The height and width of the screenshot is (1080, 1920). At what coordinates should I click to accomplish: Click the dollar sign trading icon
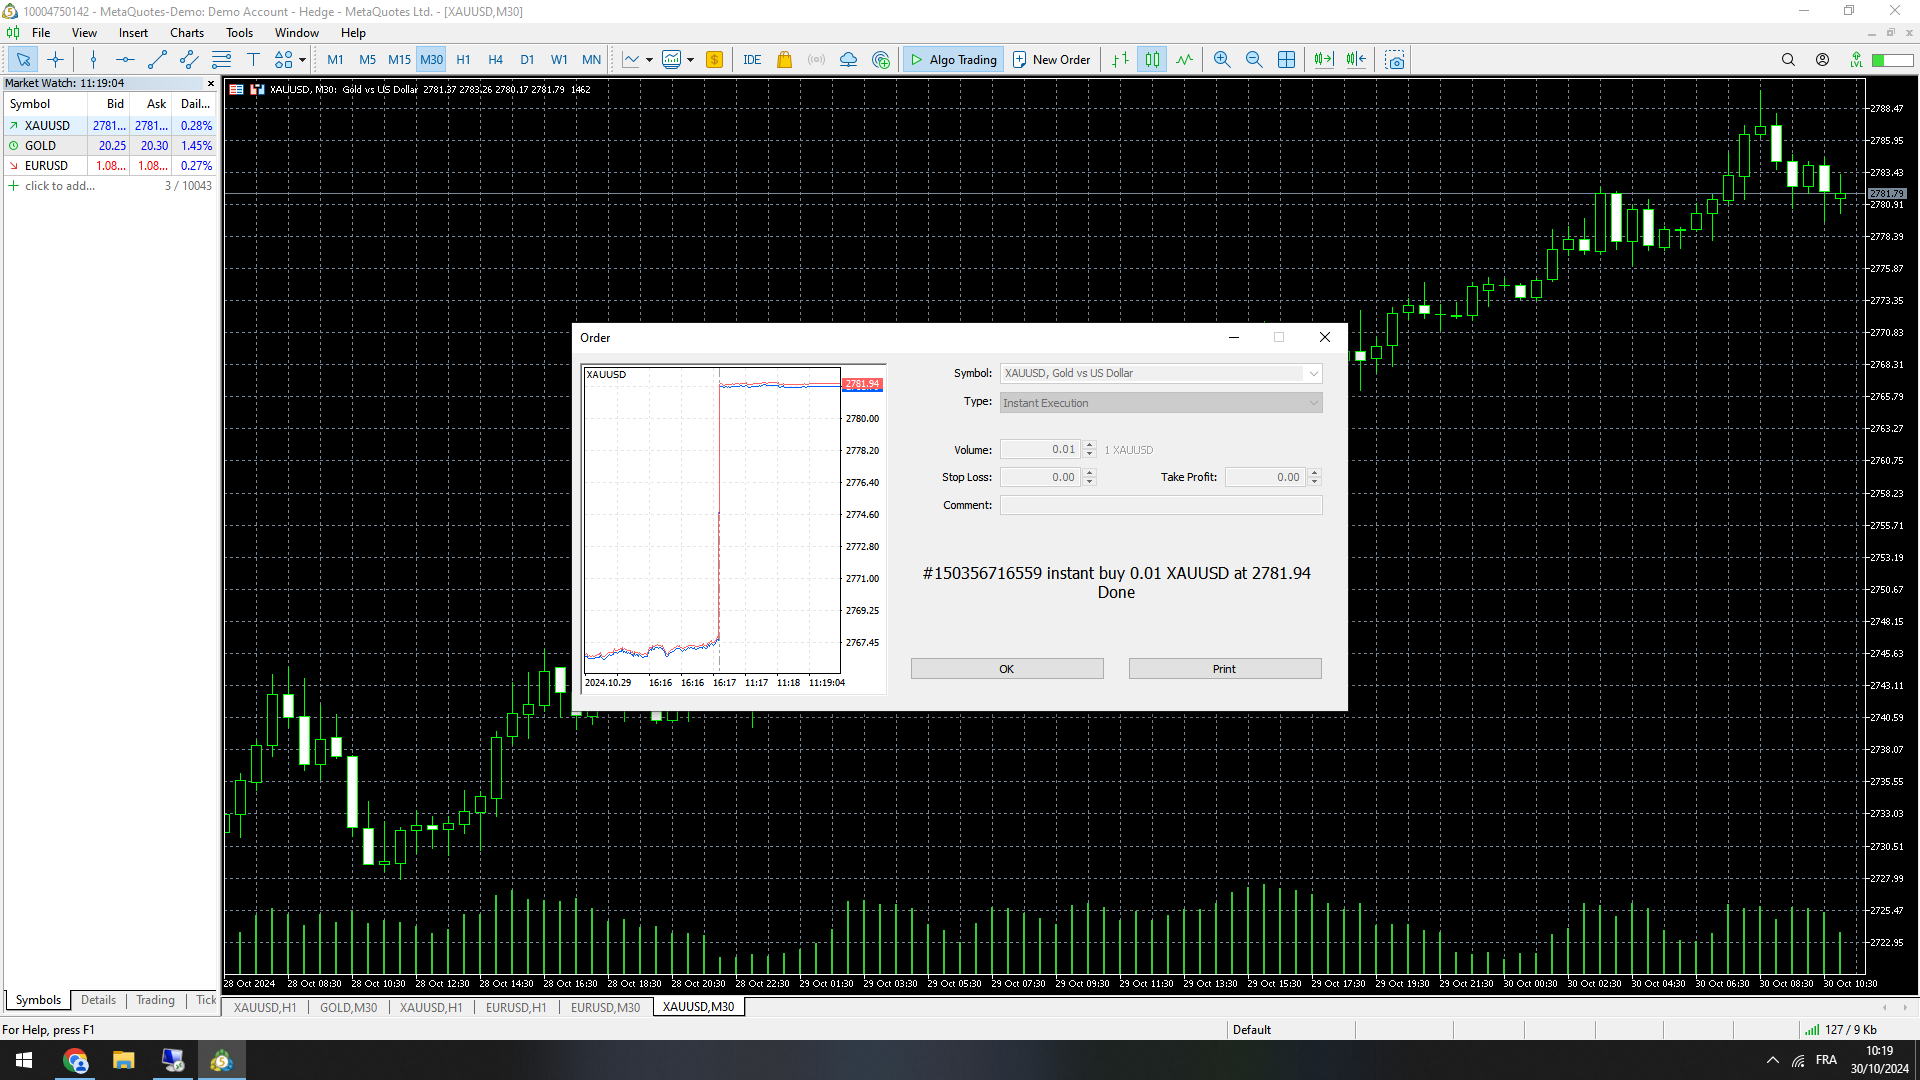point(714,60)
